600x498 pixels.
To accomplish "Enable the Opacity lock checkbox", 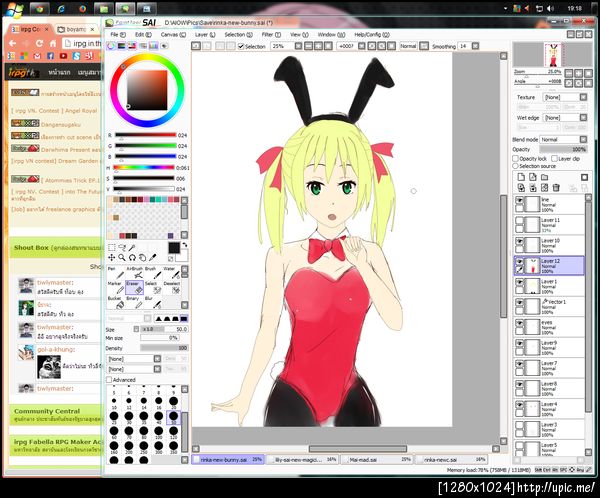I will [515, 158].
